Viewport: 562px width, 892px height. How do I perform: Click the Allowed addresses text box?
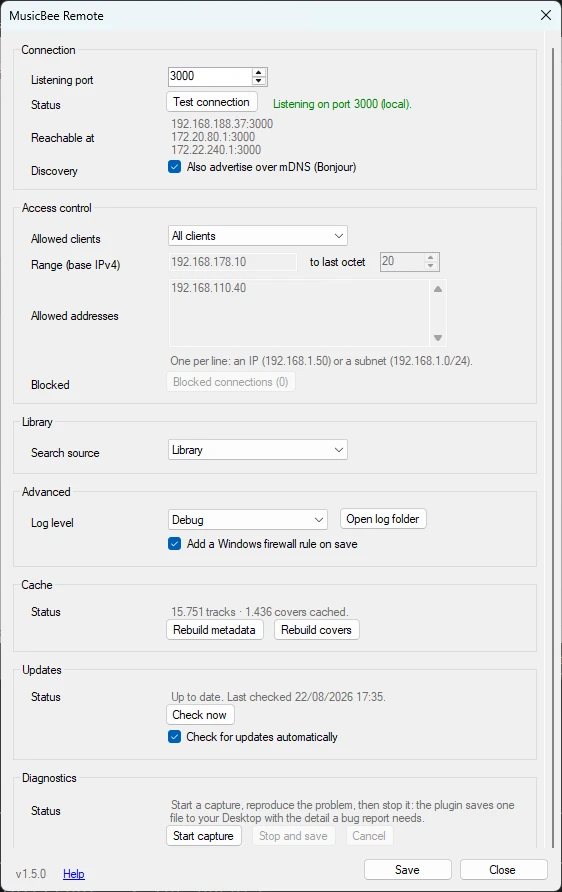click(x=299, y=313)
